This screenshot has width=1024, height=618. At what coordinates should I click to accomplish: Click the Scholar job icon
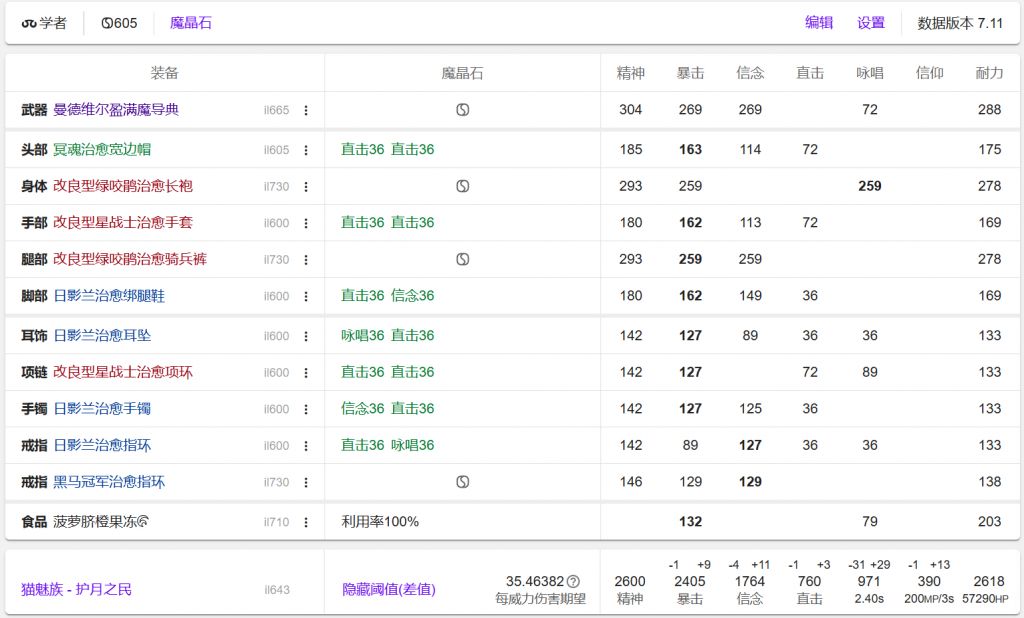(29, 22)
